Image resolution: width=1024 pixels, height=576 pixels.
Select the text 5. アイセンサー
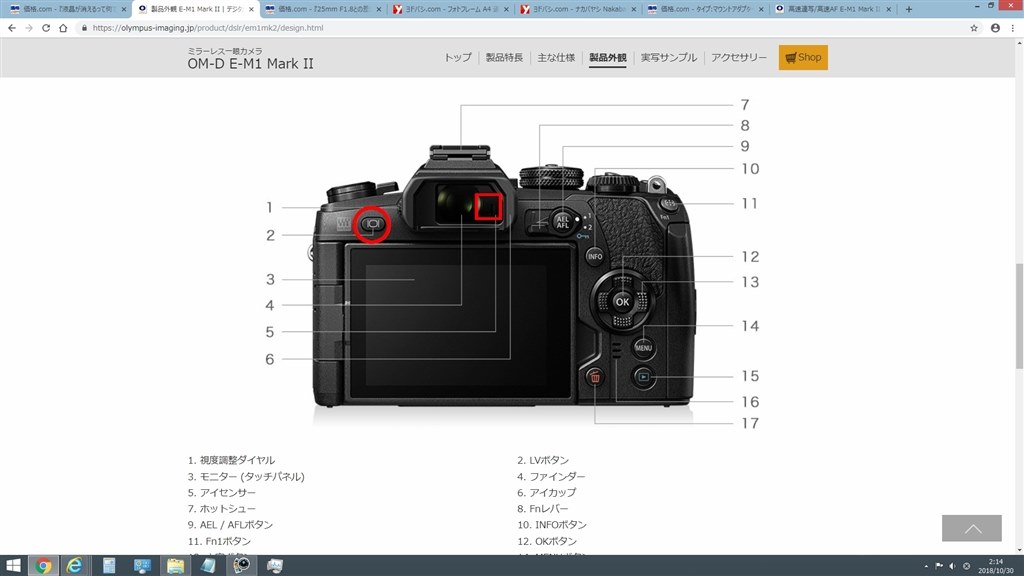221,492
